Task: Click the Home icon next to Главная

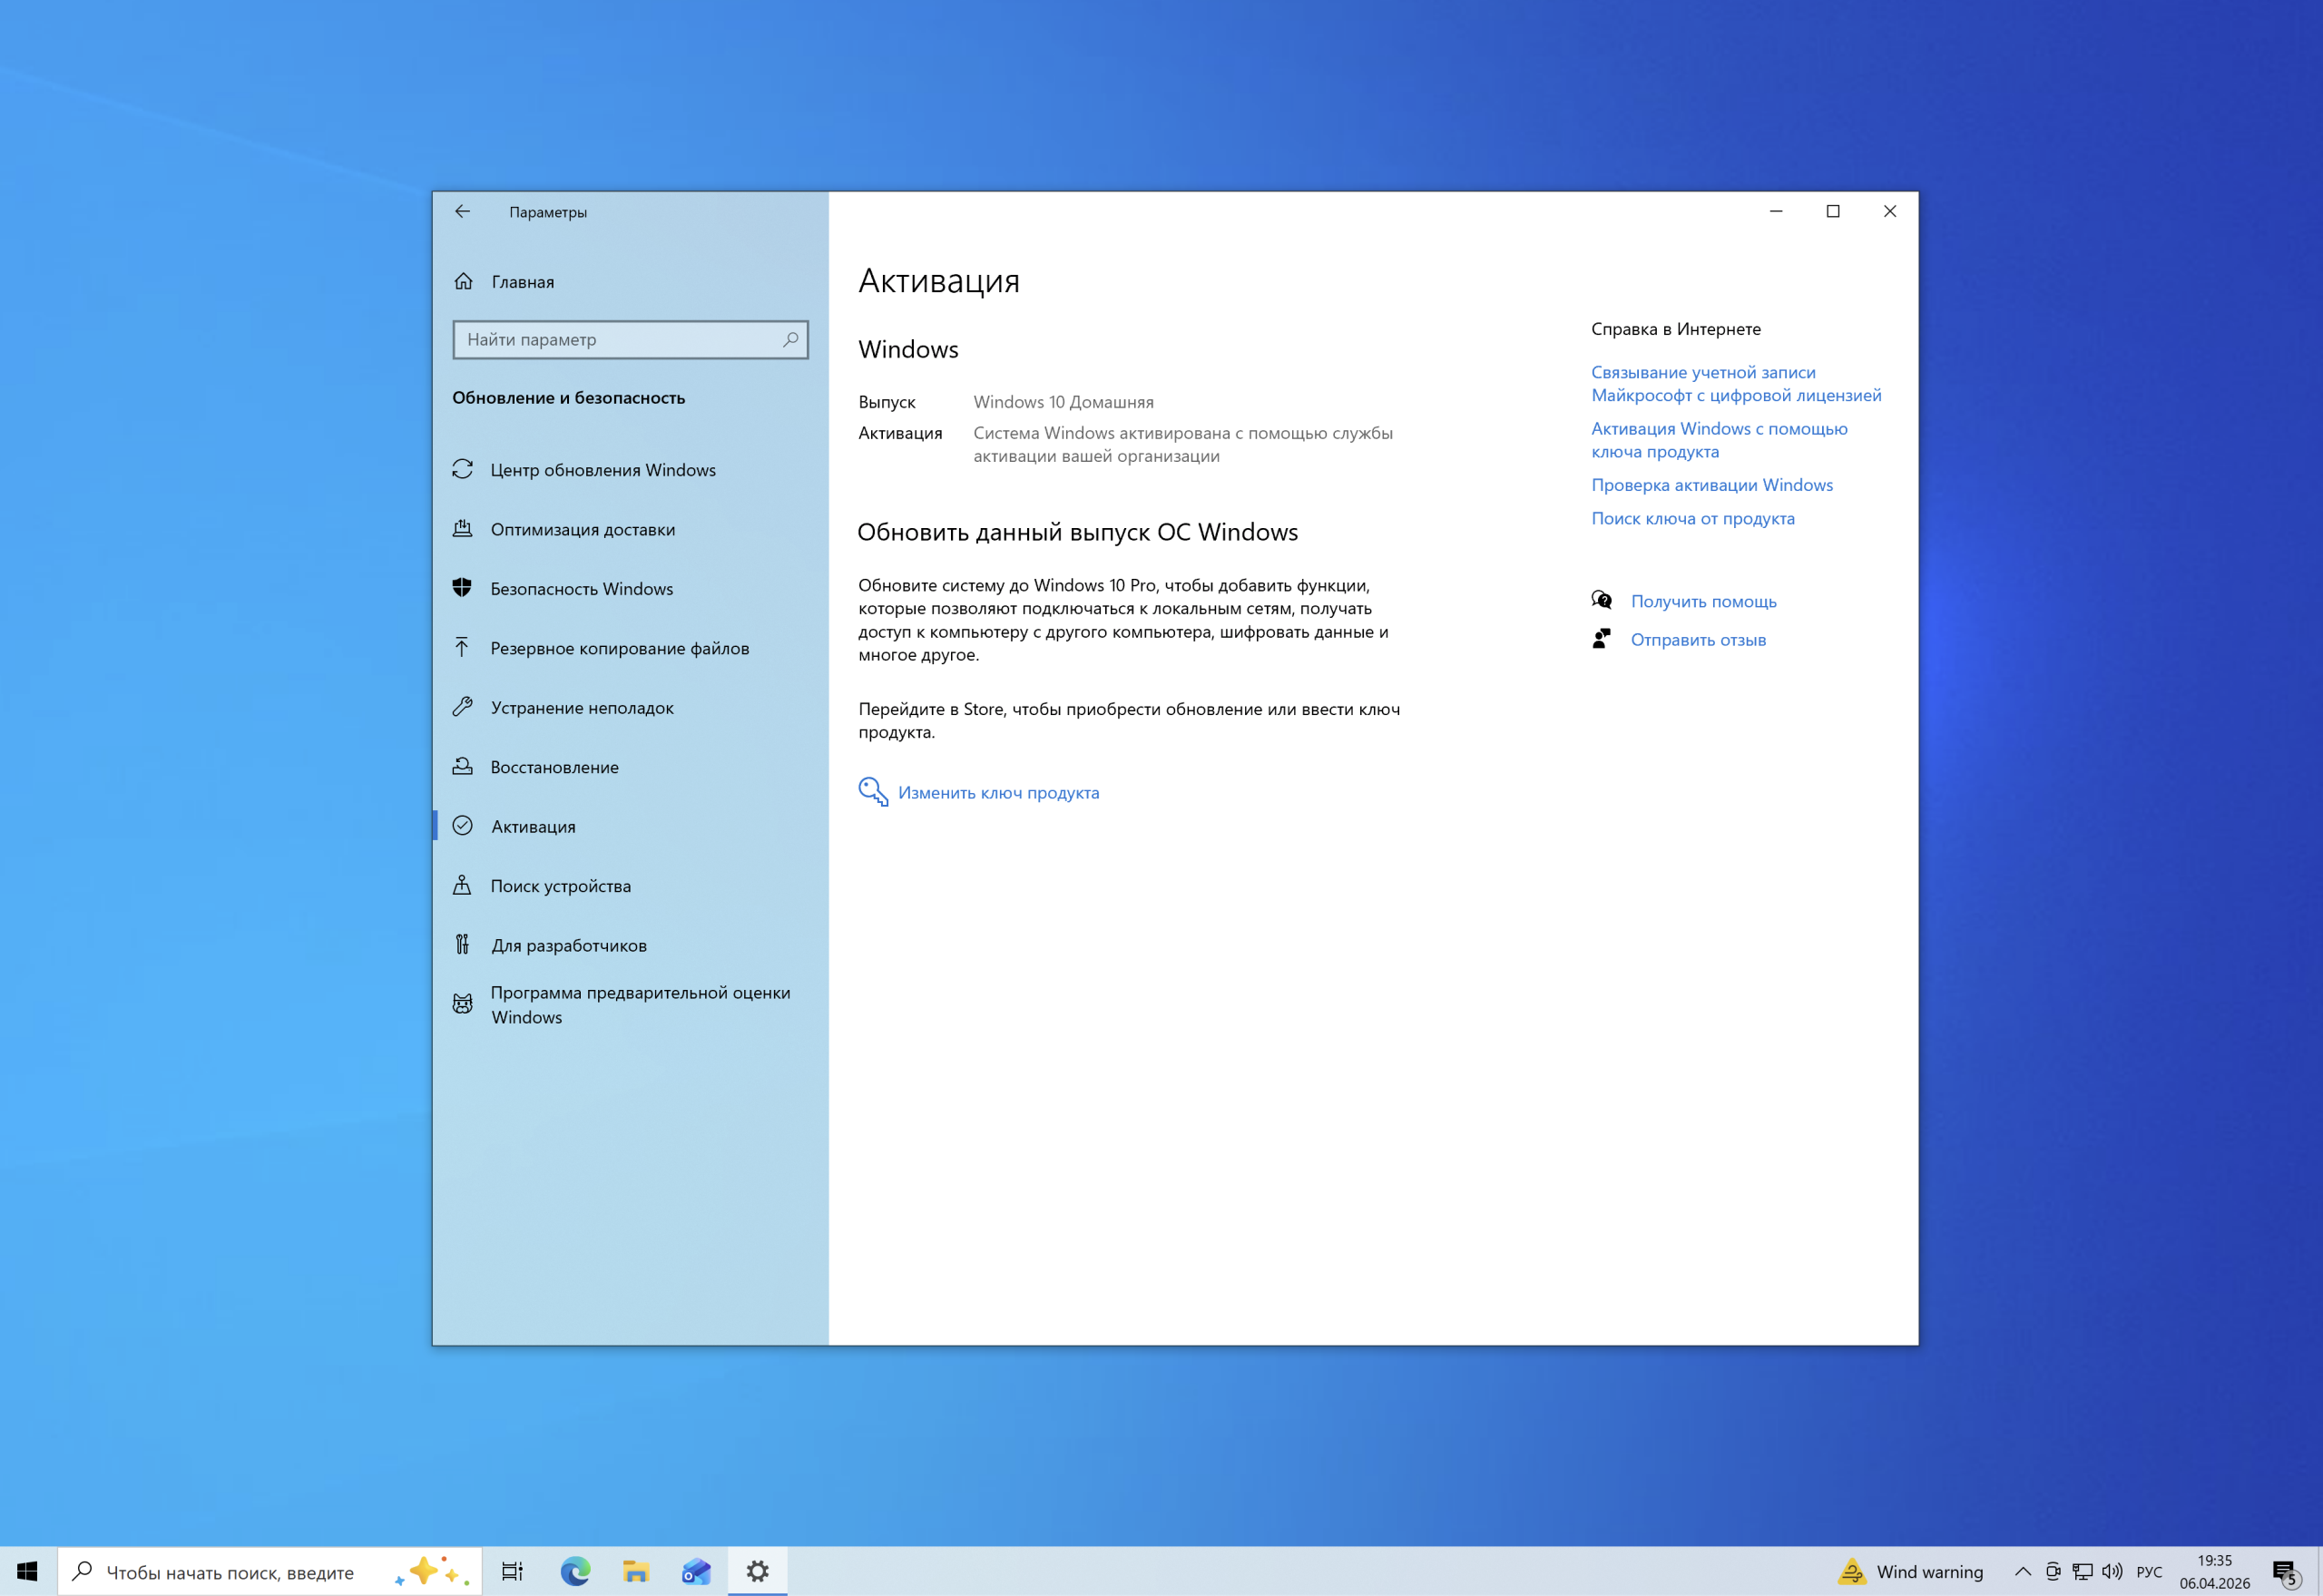Action: coord(463,282)
